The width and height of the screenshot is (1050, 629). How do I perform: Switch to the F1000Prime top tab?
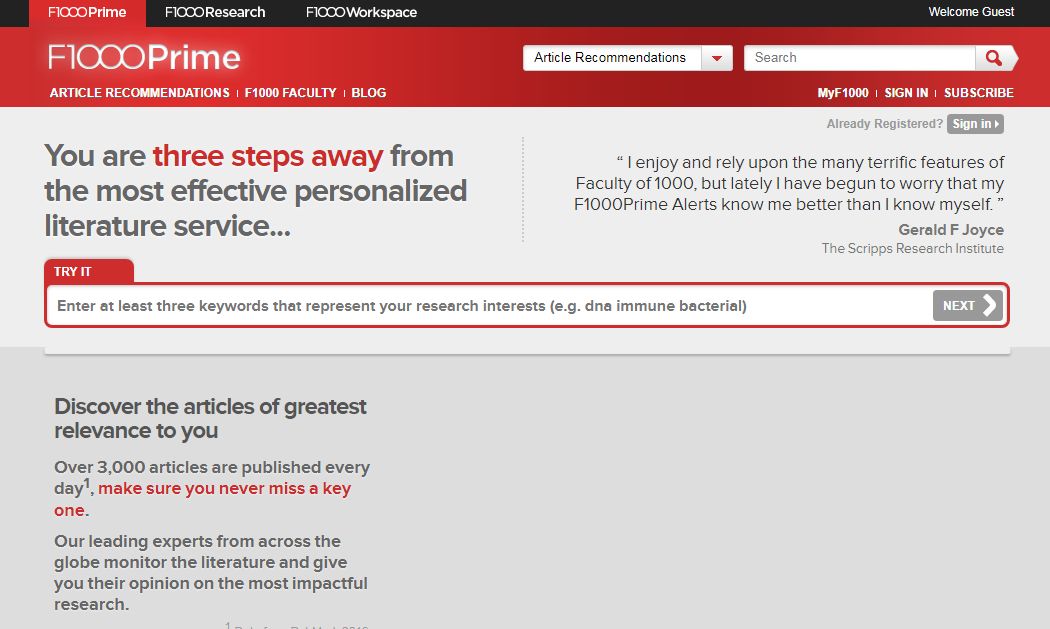[x=87, y=13]
